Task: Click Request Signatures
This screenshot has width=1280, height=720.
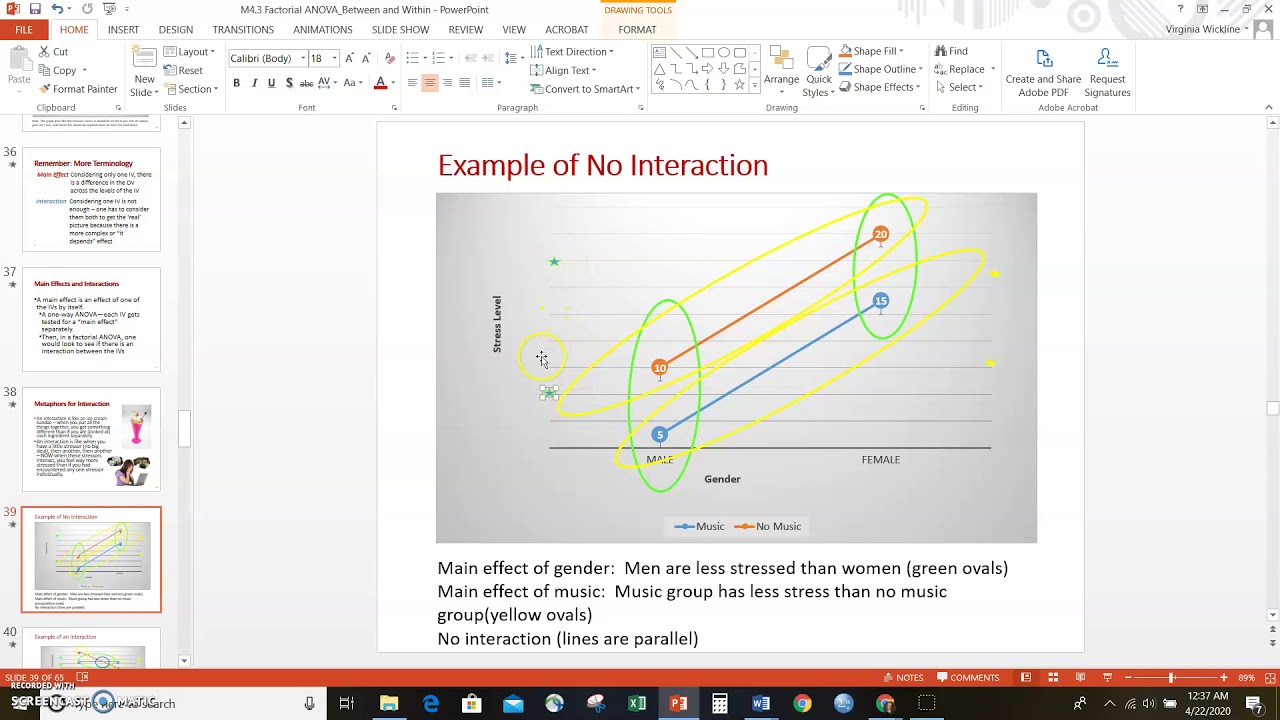Action: point(1107,72)
